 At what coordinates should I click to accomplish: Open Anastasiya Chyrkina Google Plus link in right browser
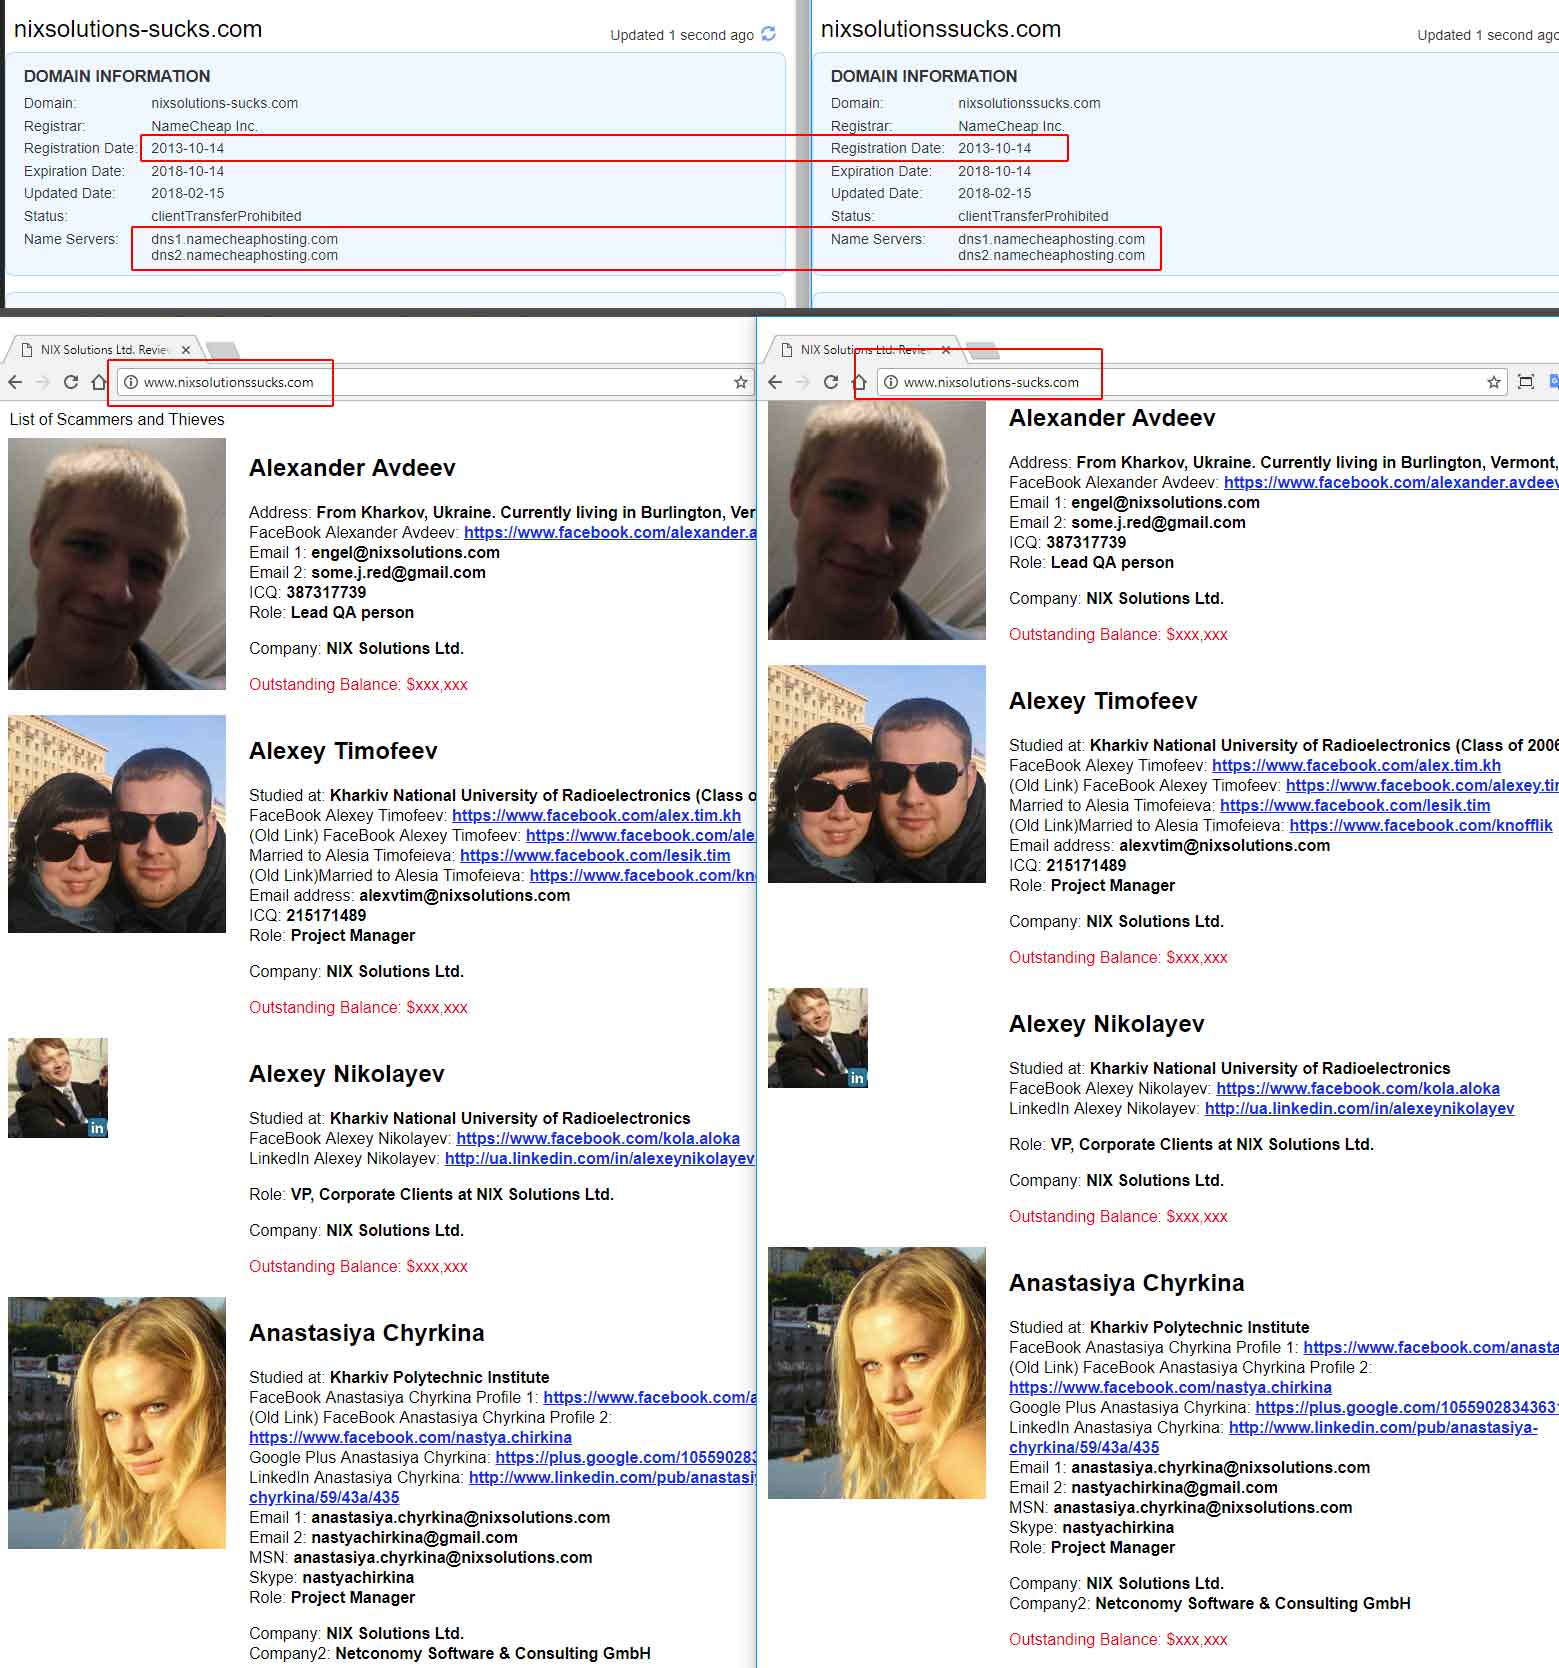(x=1406, y=1407)
